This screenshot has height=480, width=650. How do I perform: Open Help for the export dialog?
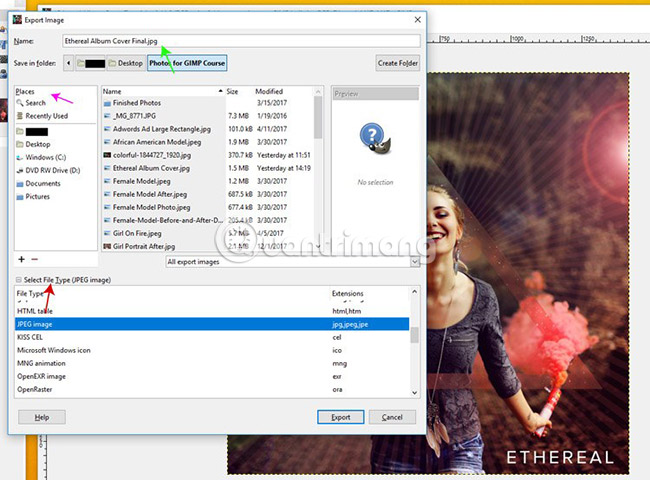(x=41, y=417)
